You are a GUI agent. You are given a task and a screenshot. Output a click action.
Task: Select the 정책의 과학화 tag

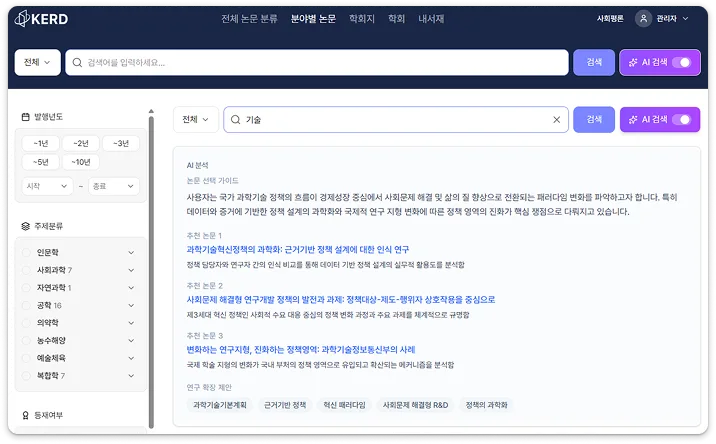[486, 405]
